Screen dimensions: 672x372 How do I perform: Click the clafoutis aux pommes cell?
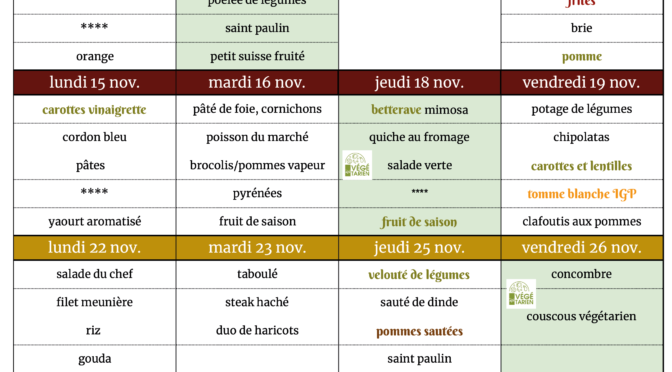click(582, 222)
